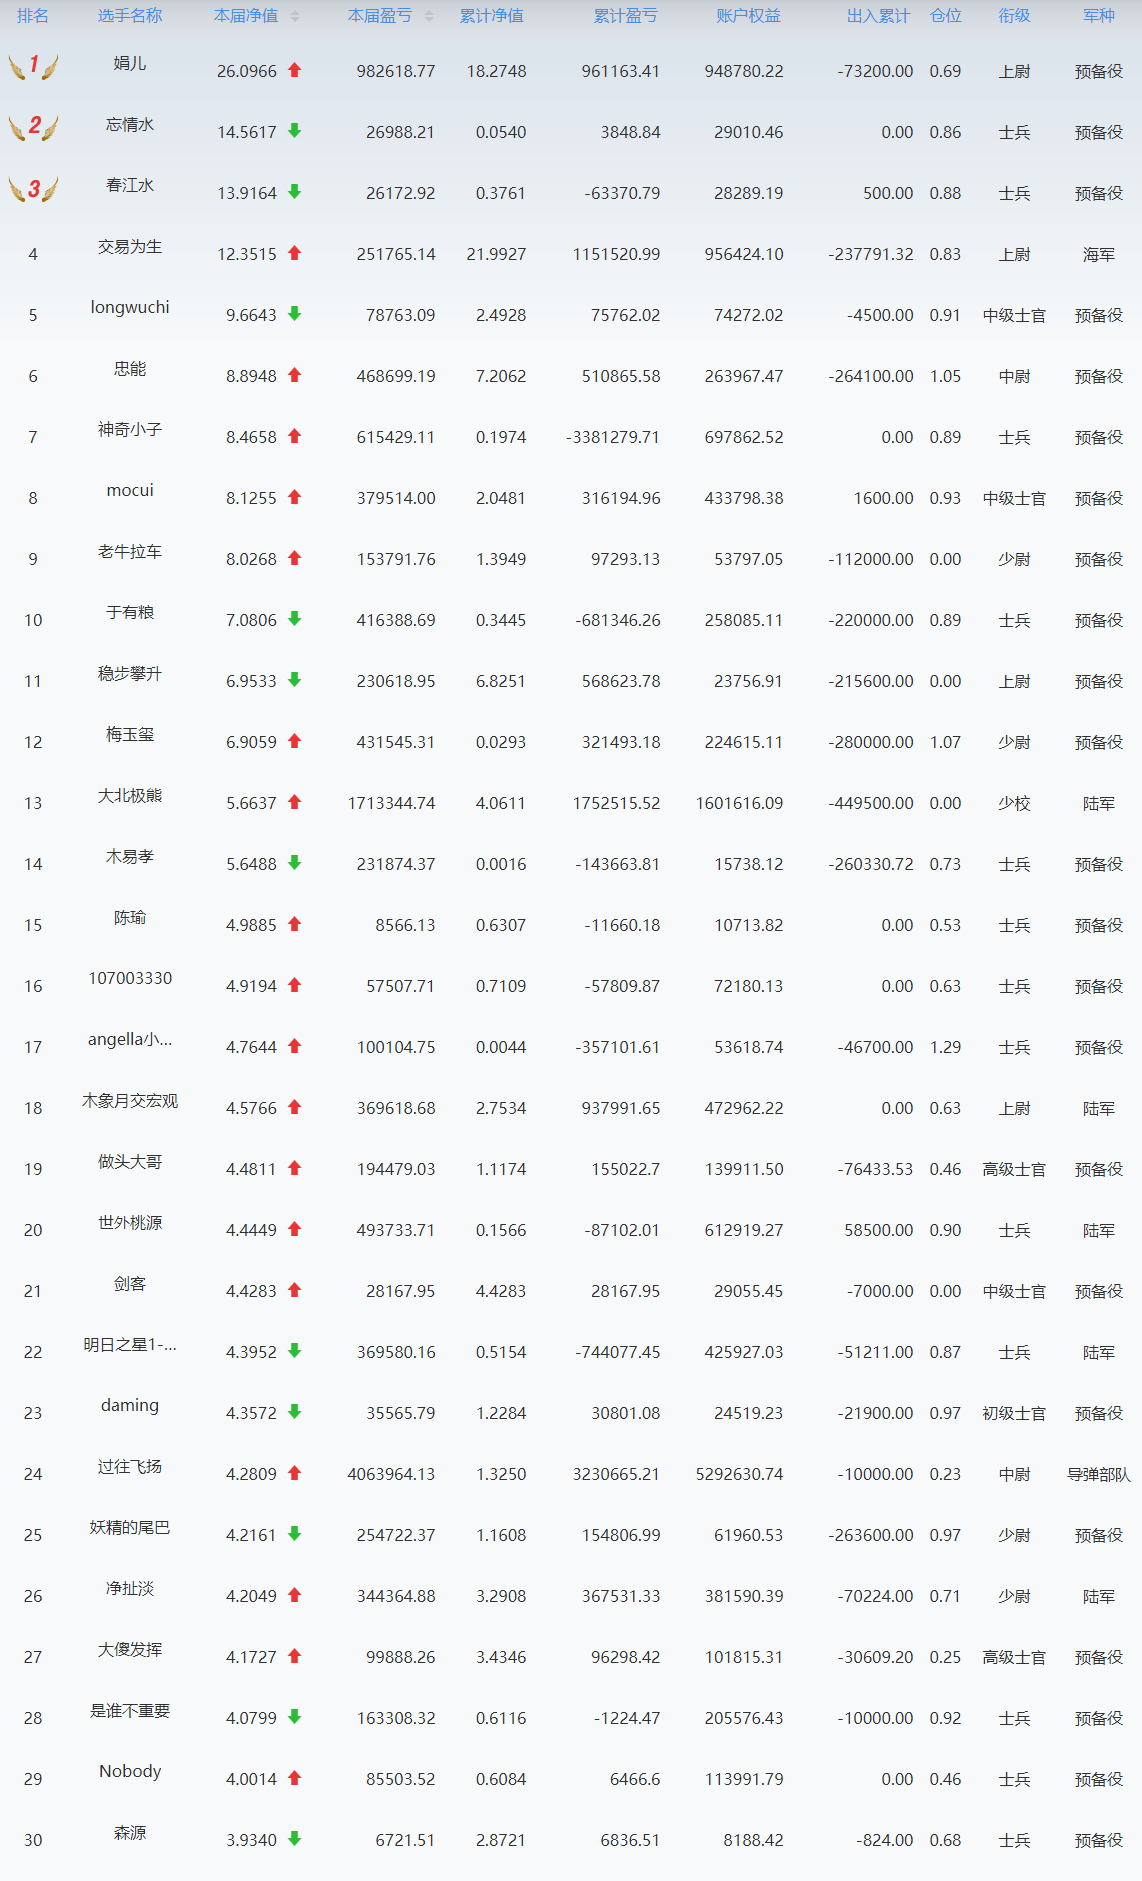The width and height of the screenshot is (1142, 1881).
Task: Open player 娟儿's profile name
Action: coord(130,63)
